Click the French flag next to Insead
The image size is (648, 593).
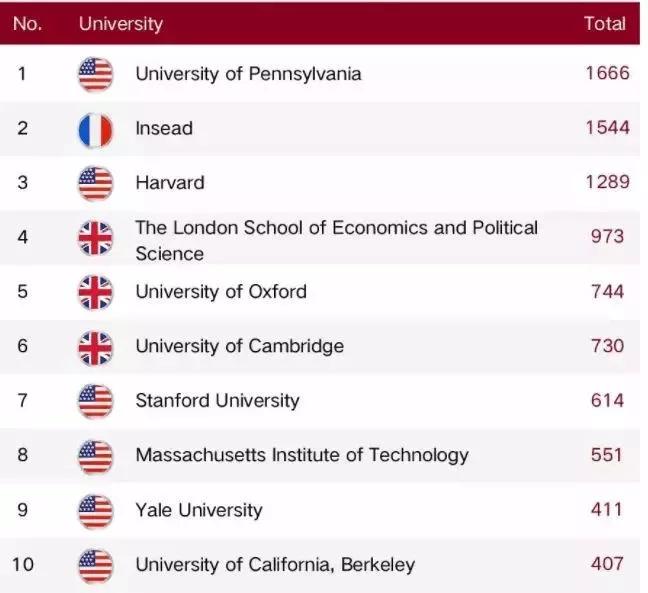tap(96, 129)
